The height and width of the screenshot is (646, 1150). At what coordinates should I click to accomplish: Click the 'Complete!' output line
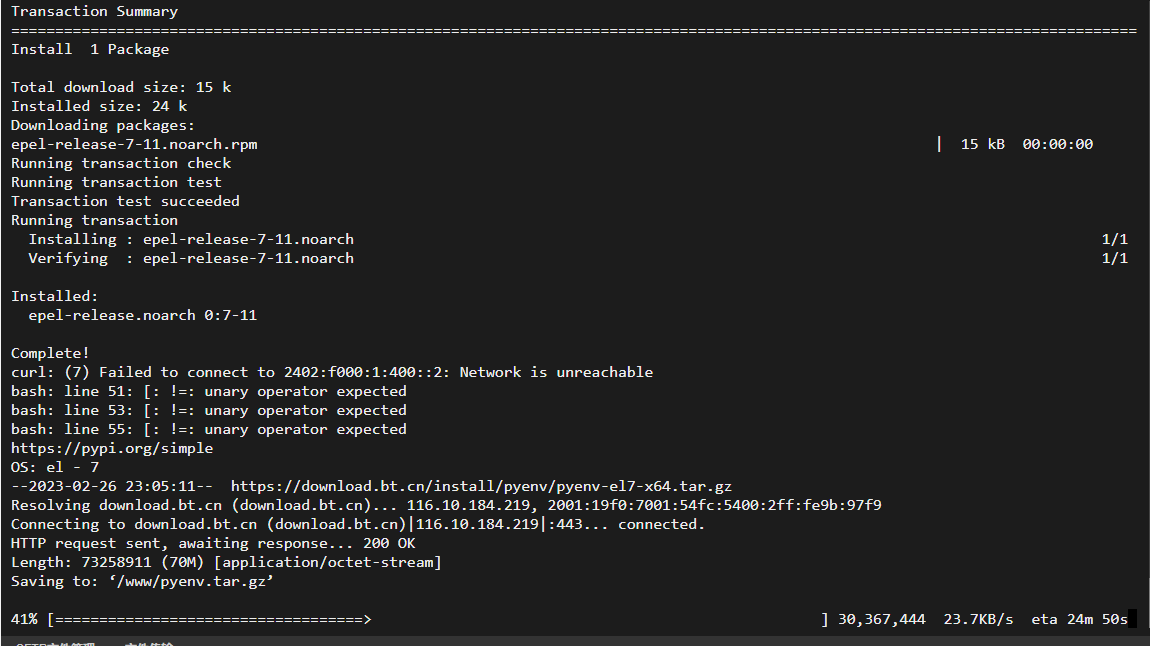click(50, 353)
